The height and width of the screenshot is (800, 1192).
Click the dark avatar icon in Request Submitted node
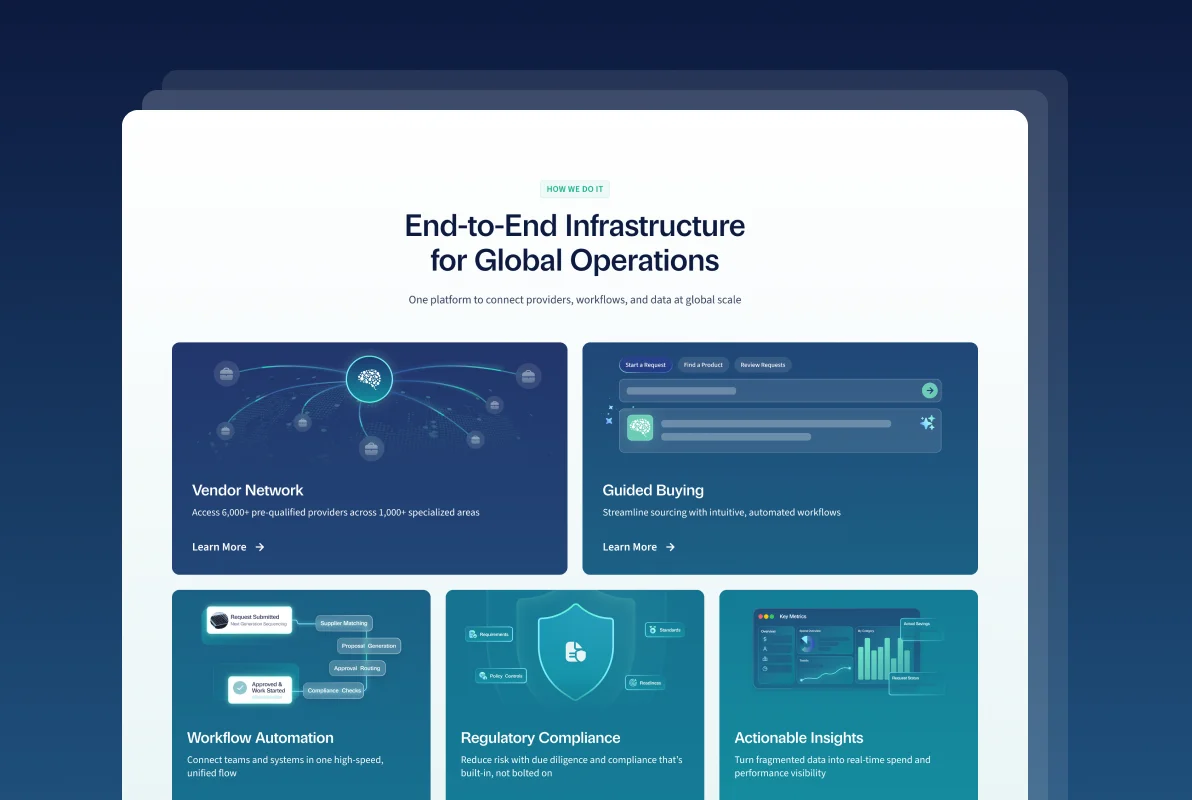tap(219, 621)
